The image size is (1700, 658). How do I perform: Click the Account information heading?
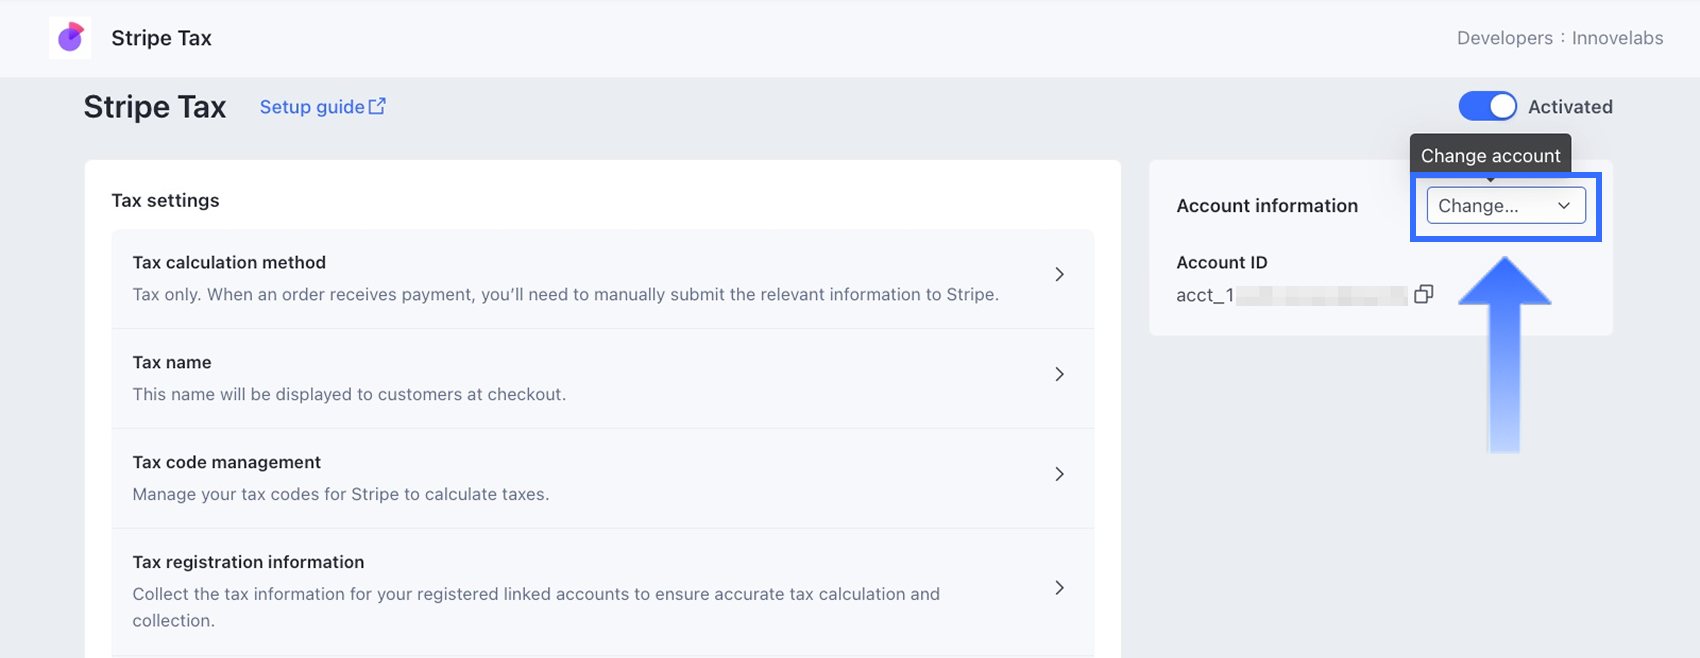[x=1267, y=205]
